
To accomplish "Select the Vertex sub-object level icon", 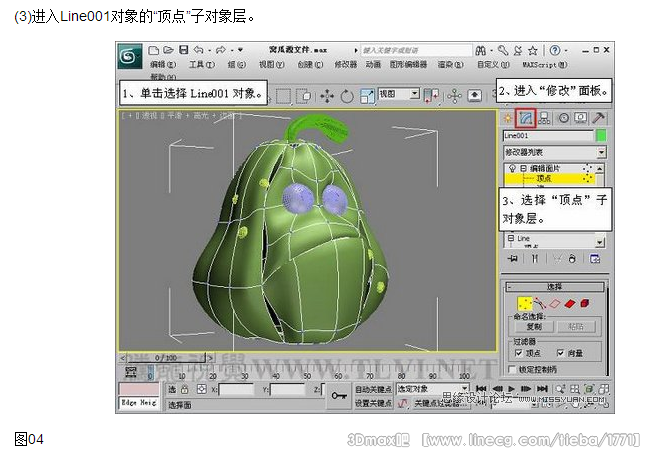I will click(524, 303).
